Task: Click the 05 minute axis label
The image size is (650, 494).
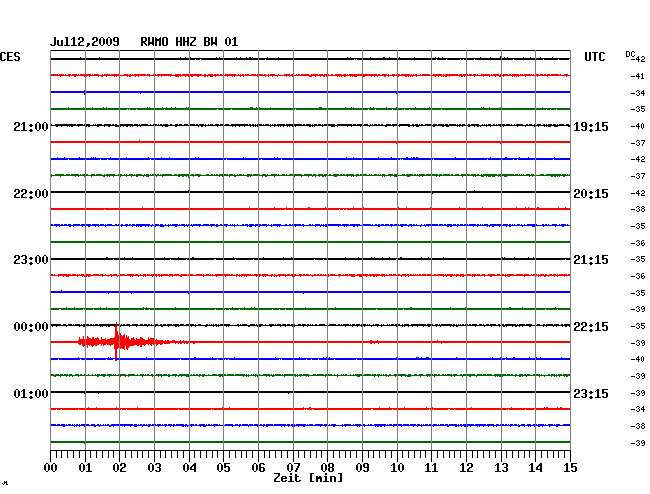Action: tap(223, 468)
